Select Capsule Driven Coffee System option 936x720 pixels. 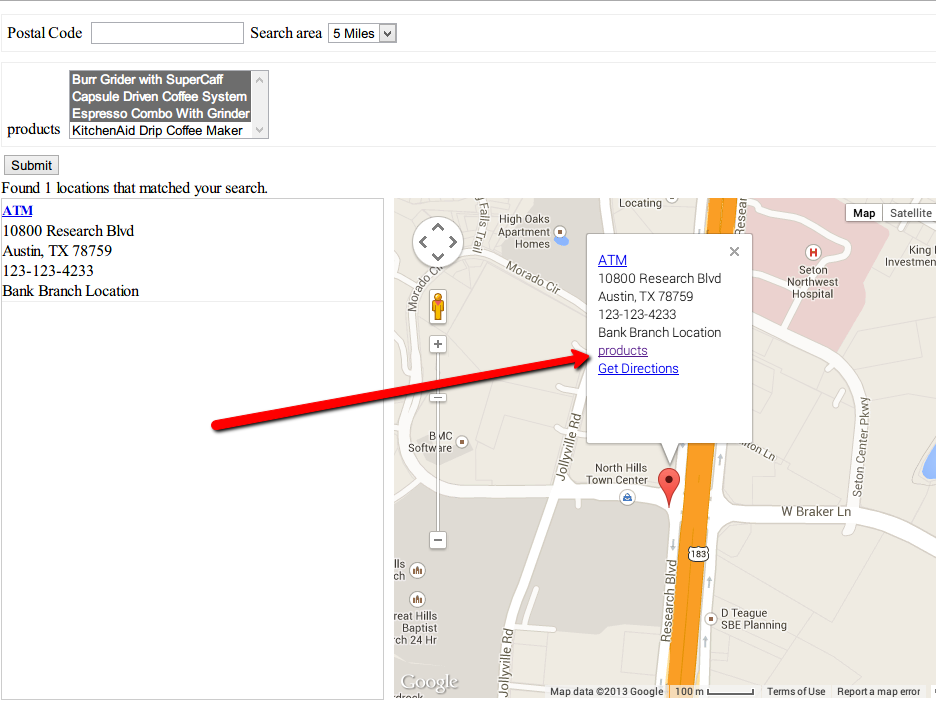[160, 96]
